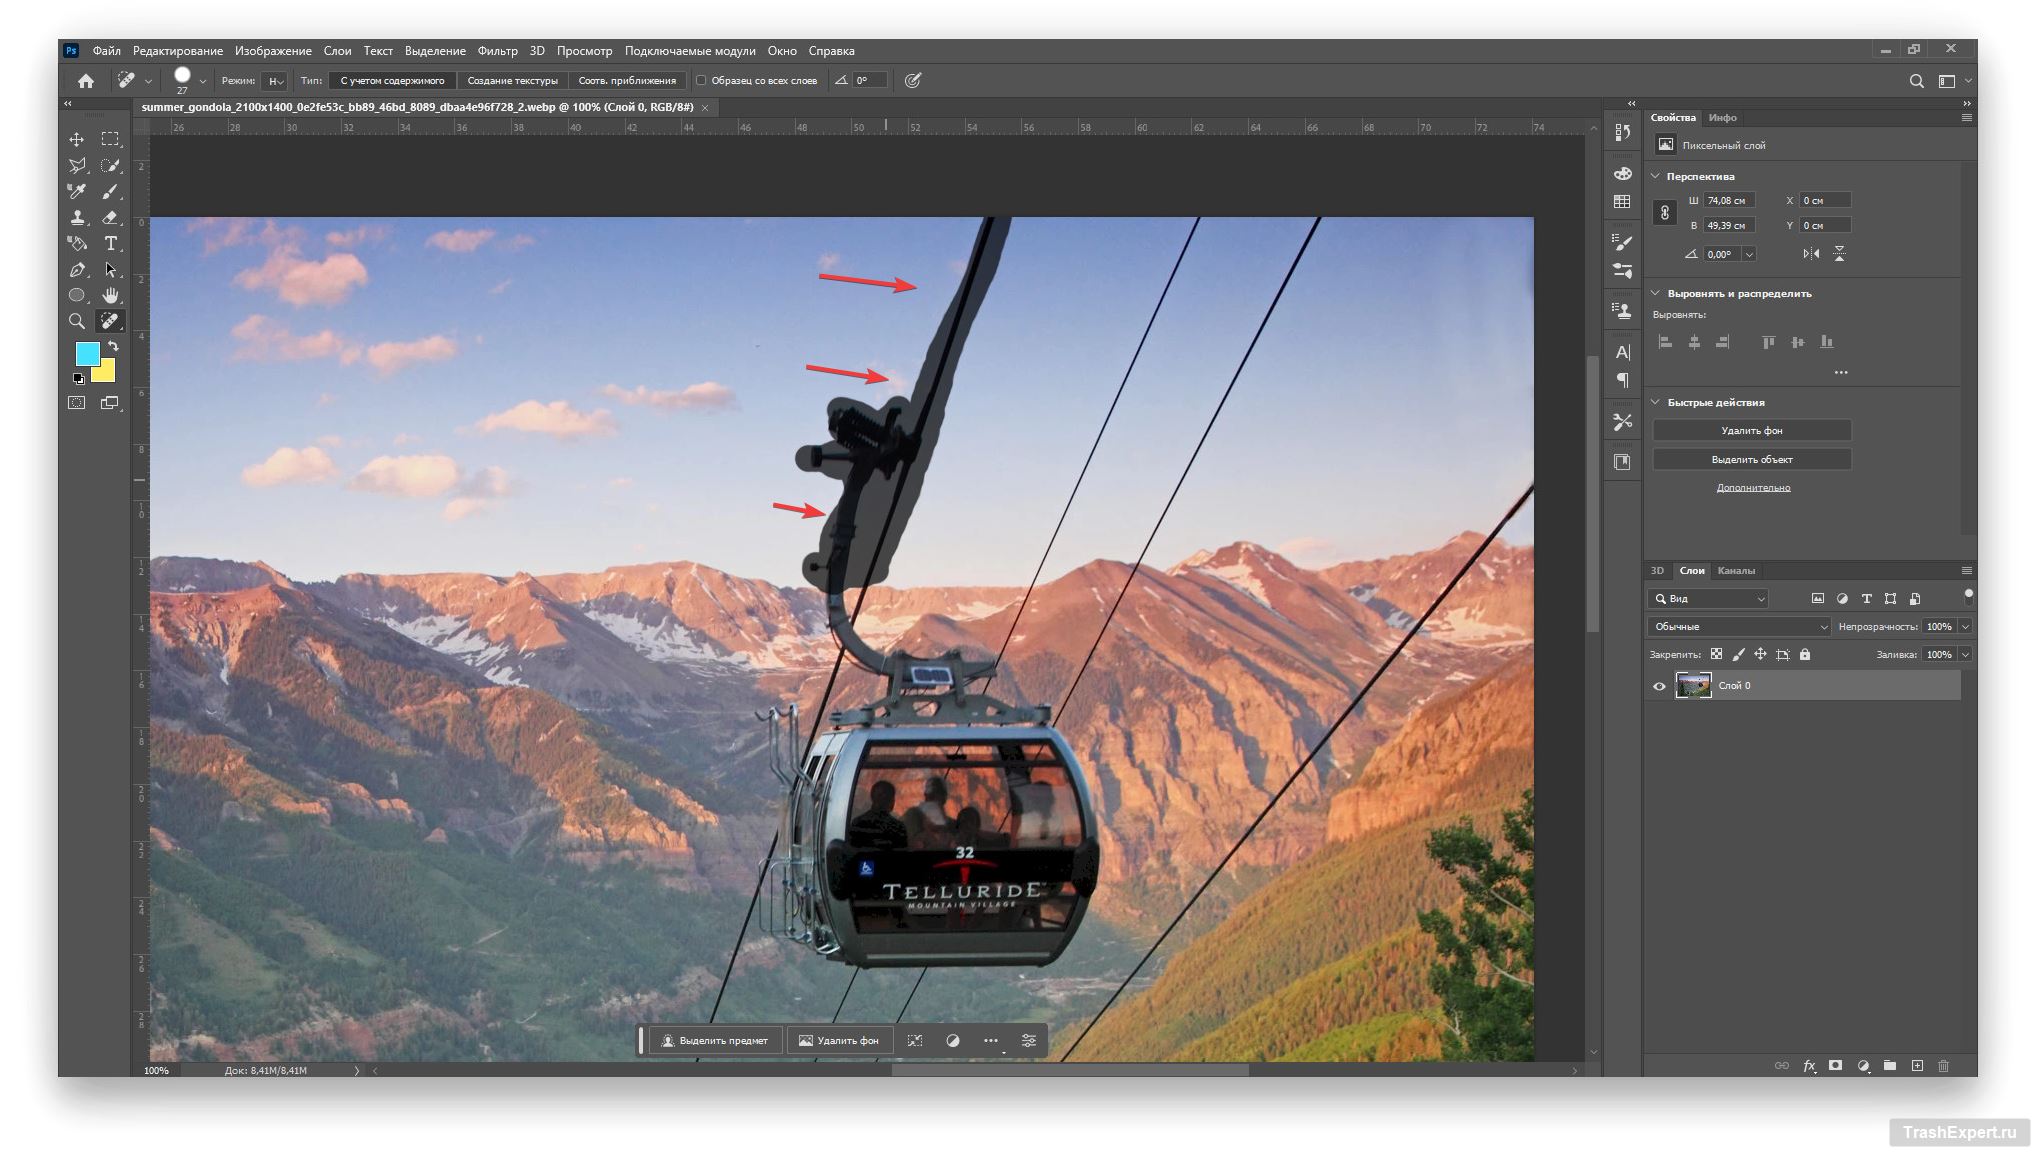The image size is (2036, 1152).
Task: Open the Clone Source panel icon
Action: pyautogui.click(x=1622, y=310)
